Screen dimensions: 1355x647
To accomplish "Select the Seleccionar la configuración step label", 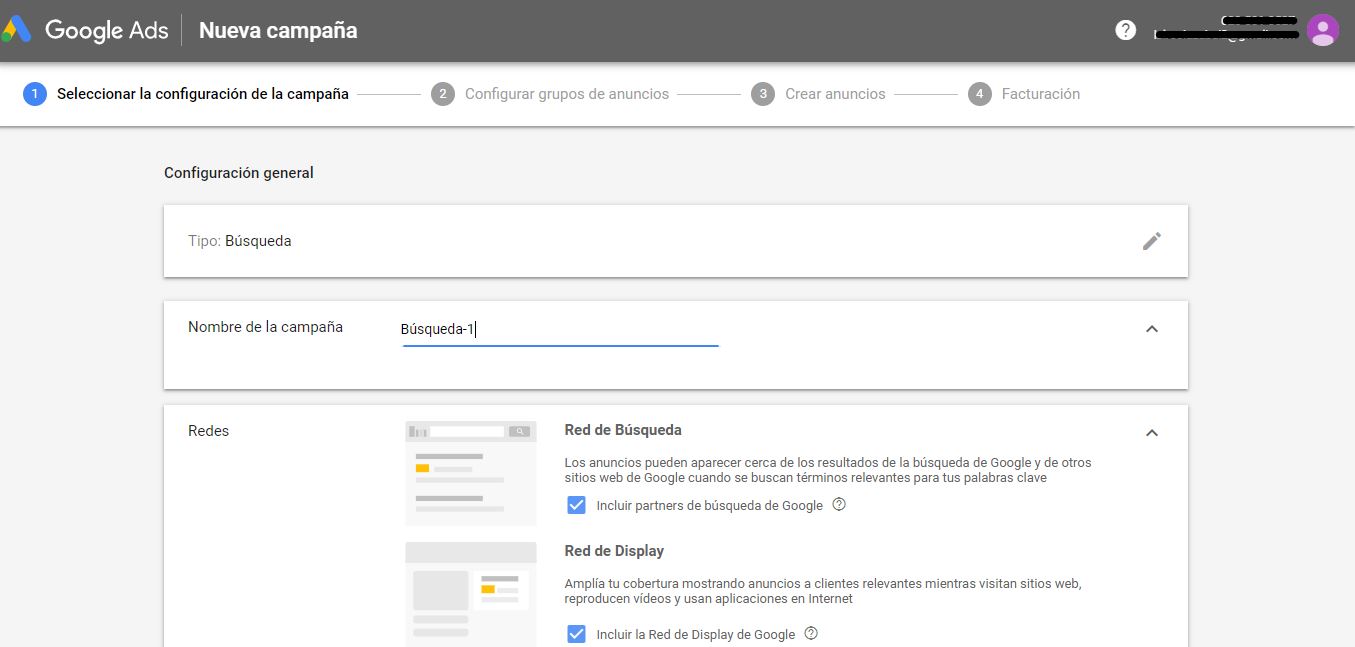I will click(x=202, y=94).
